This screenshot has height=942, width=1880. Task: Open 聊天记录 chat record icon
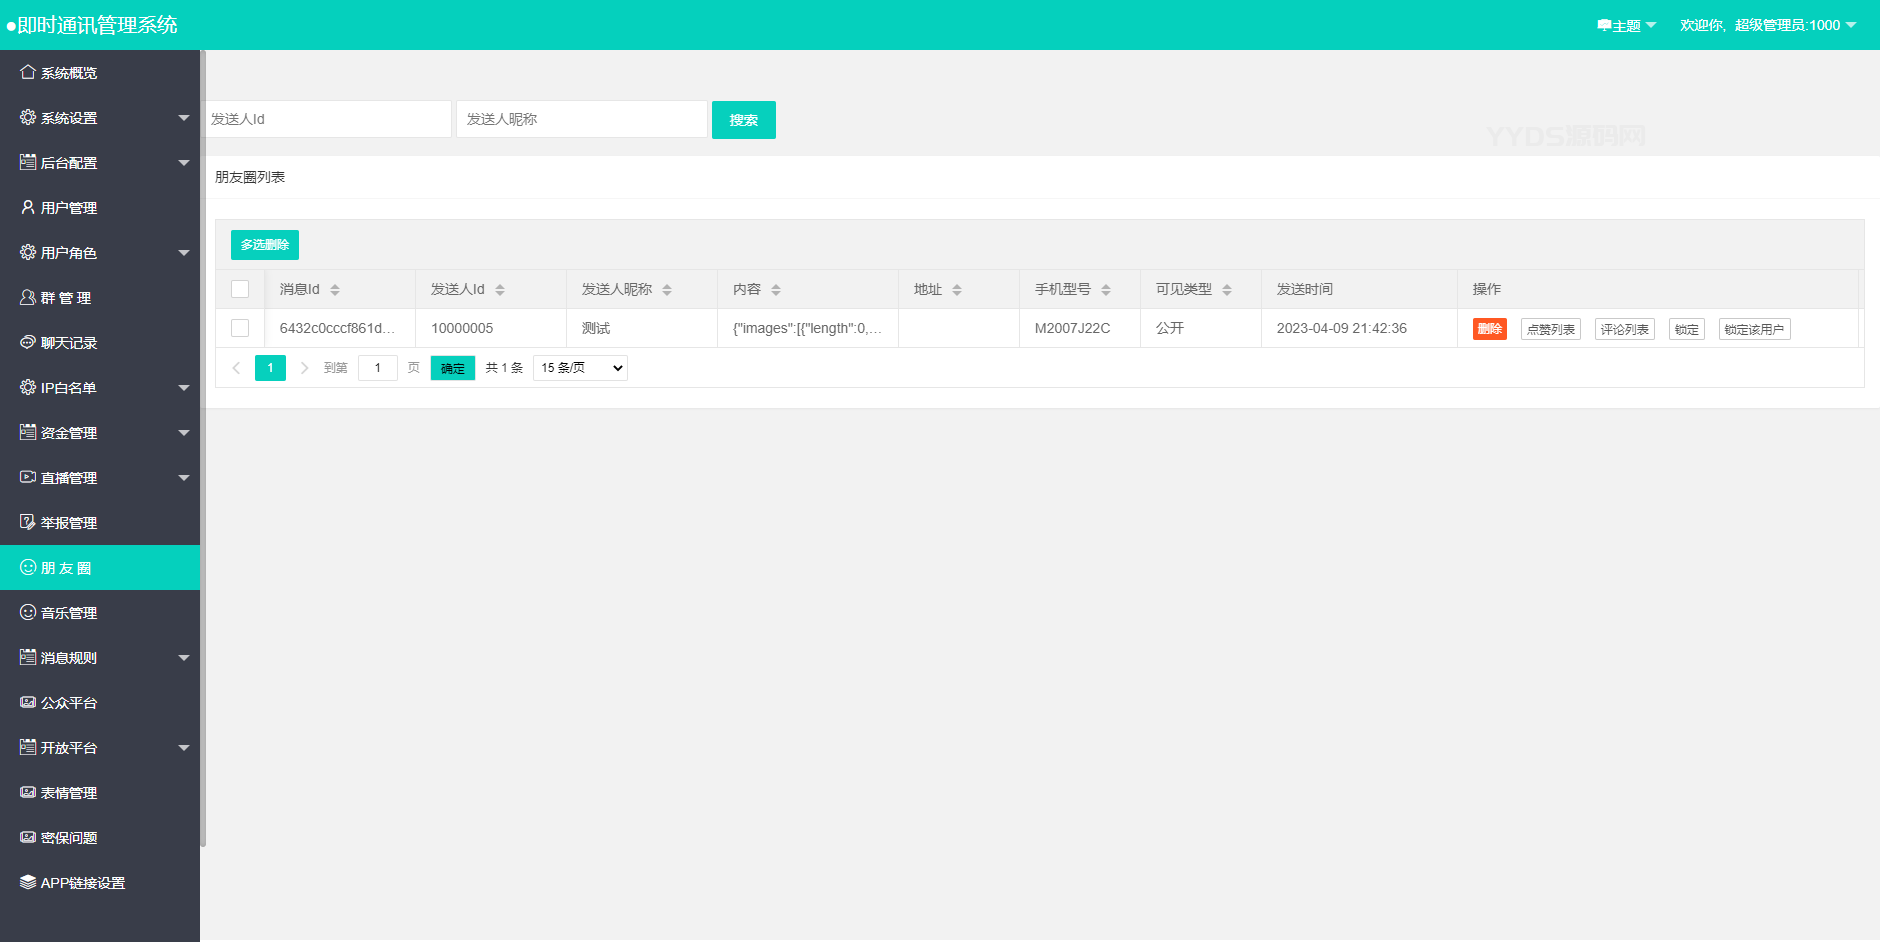27,342
